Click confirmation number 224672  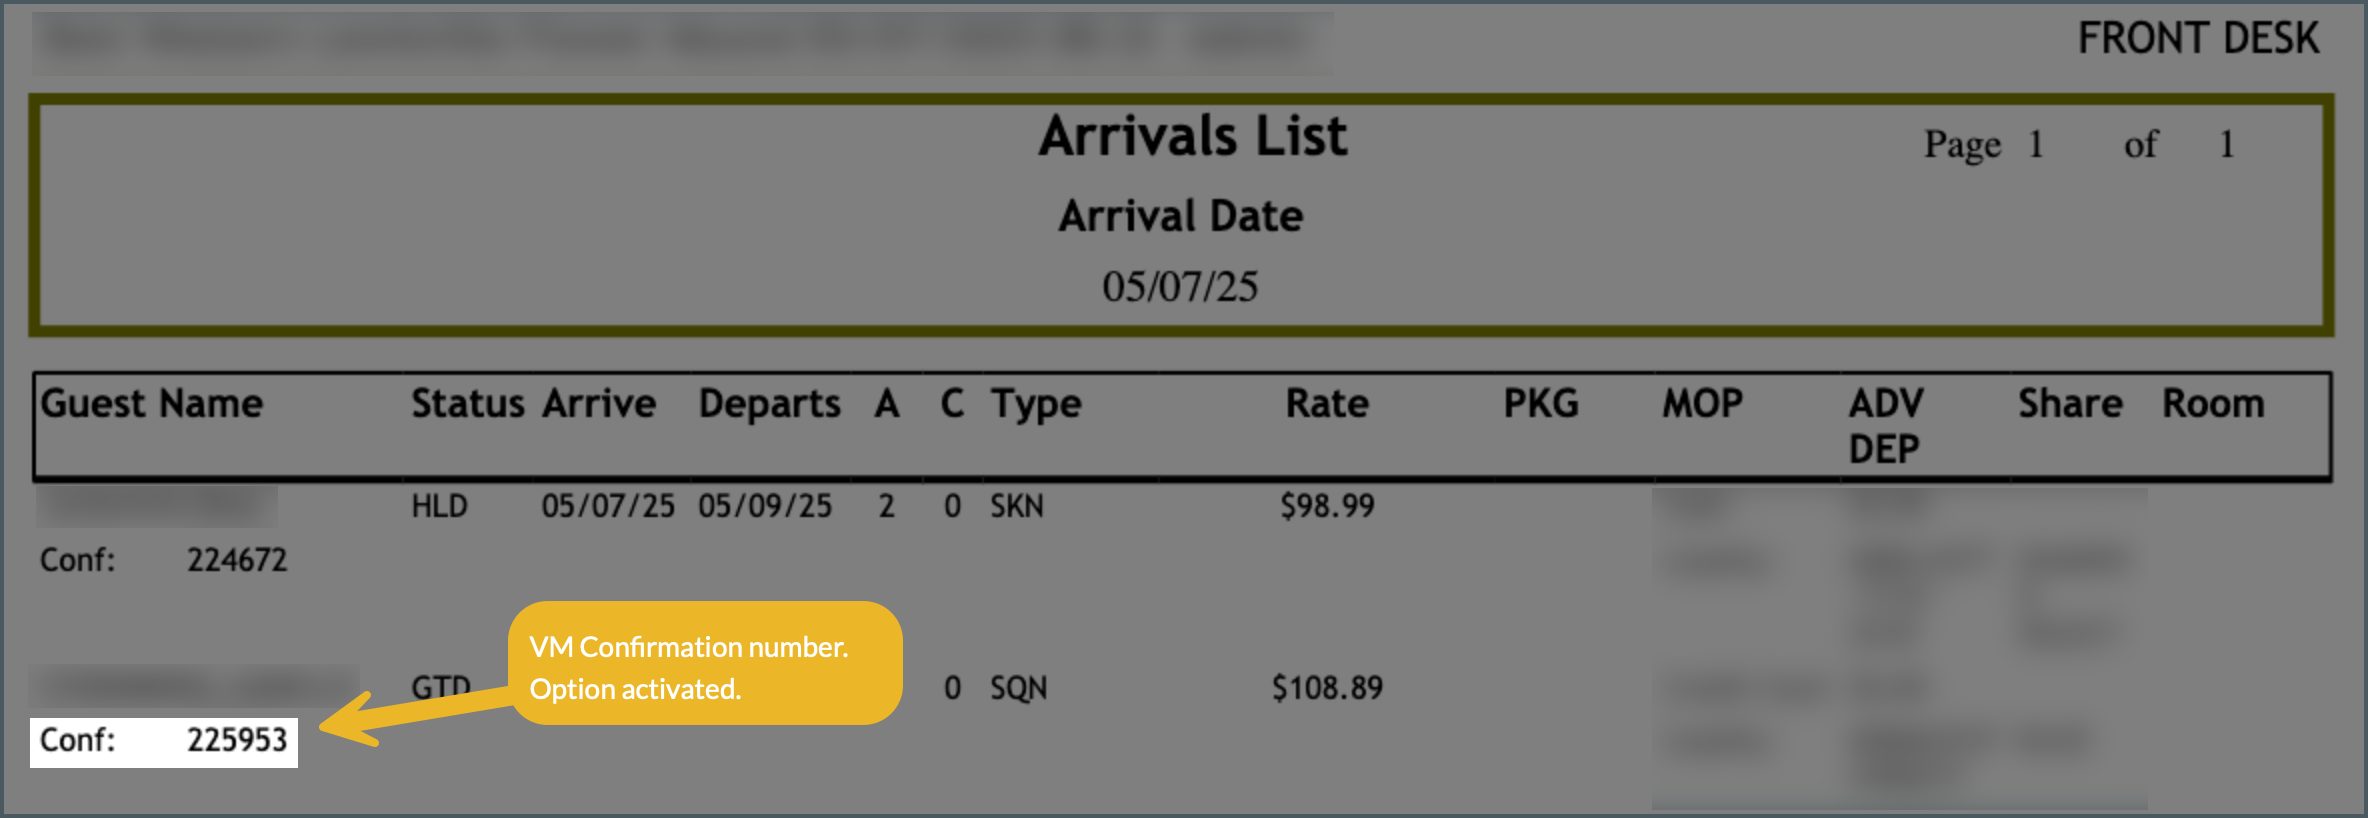tap(237, 560)
